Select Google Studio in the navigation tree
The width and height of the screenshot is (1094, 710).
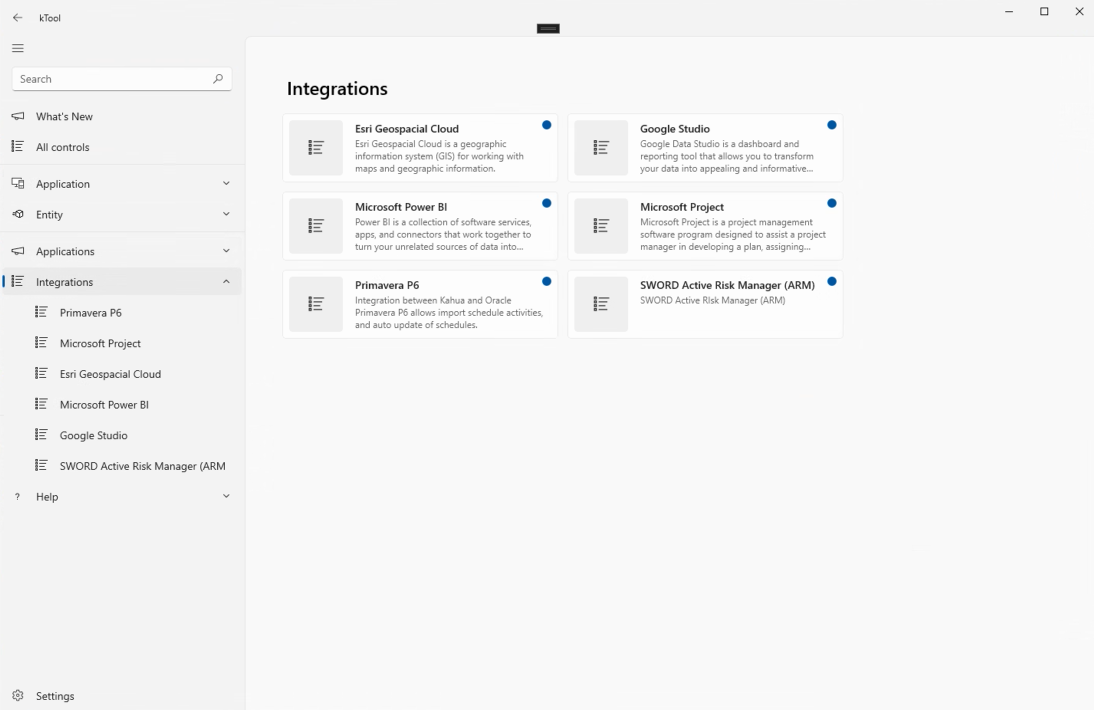[x=122, y=435]
